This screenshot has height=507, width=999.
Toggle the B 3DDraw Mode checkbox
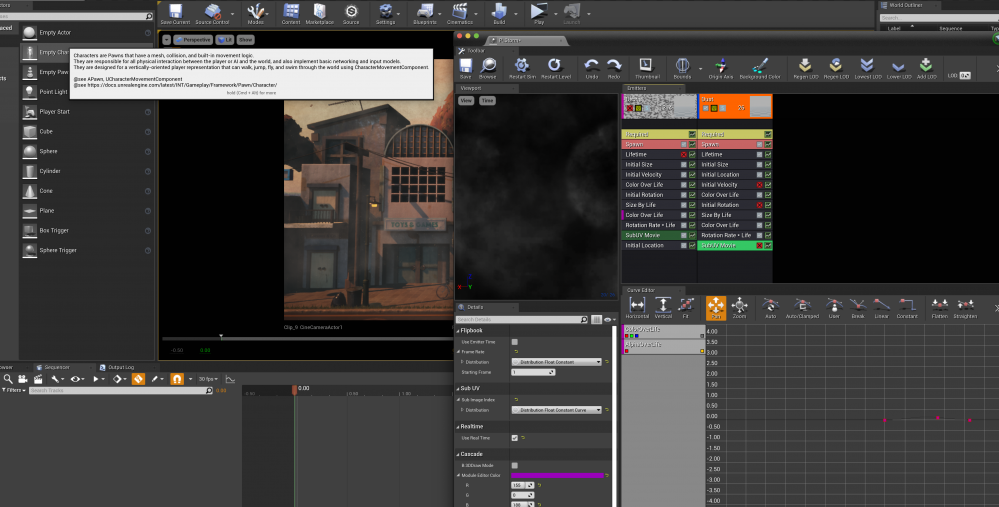[x=514, y=465]
